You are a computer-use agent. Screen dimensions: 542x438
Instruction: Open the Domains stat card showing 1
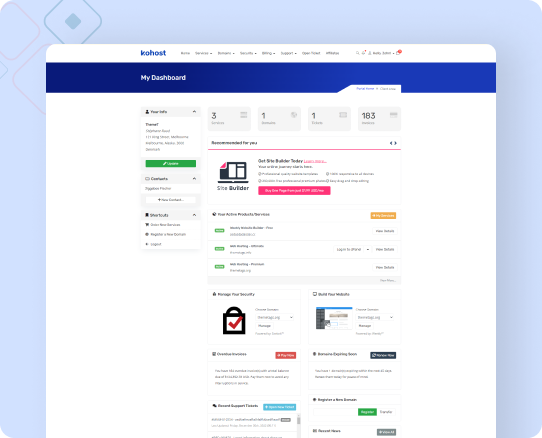click(x=279, y=119)
